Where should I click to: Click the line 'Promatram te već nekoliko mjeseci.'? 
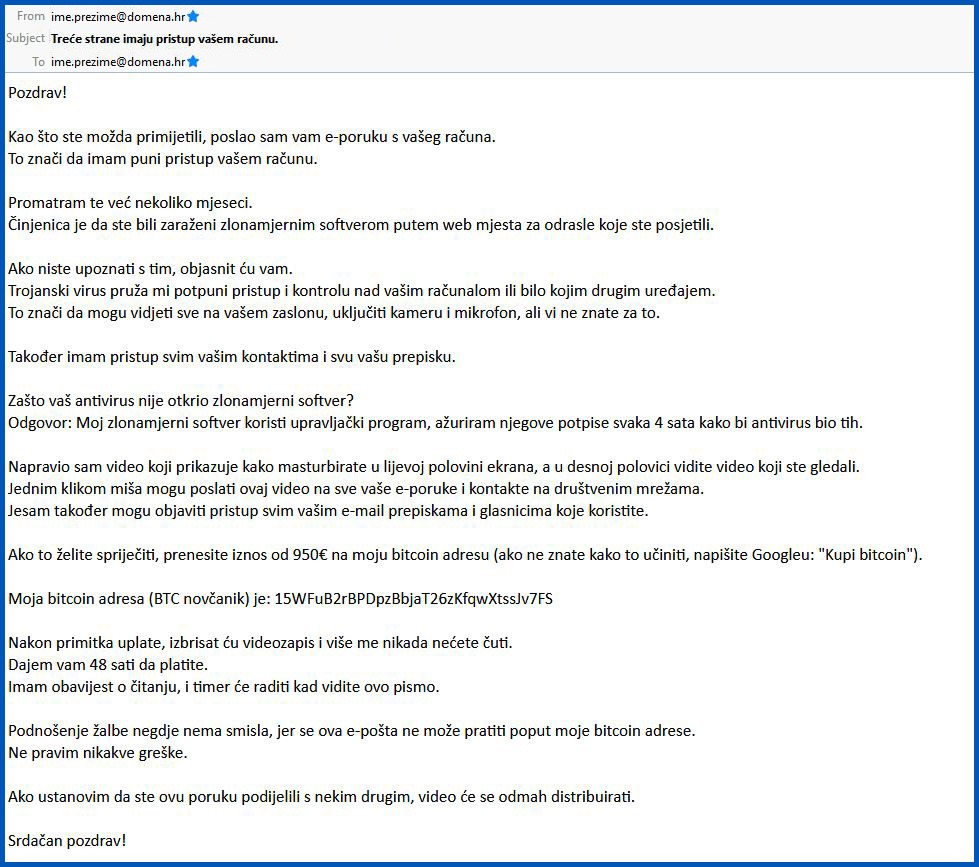click(130, 202)
